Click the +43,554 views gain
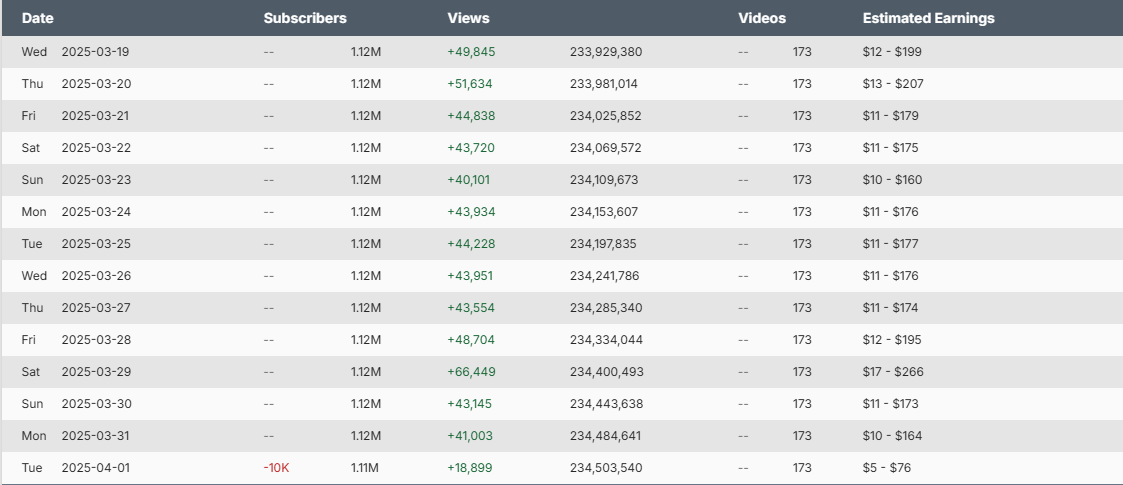This screenshot has width=1123, height=485. (471, 308)
